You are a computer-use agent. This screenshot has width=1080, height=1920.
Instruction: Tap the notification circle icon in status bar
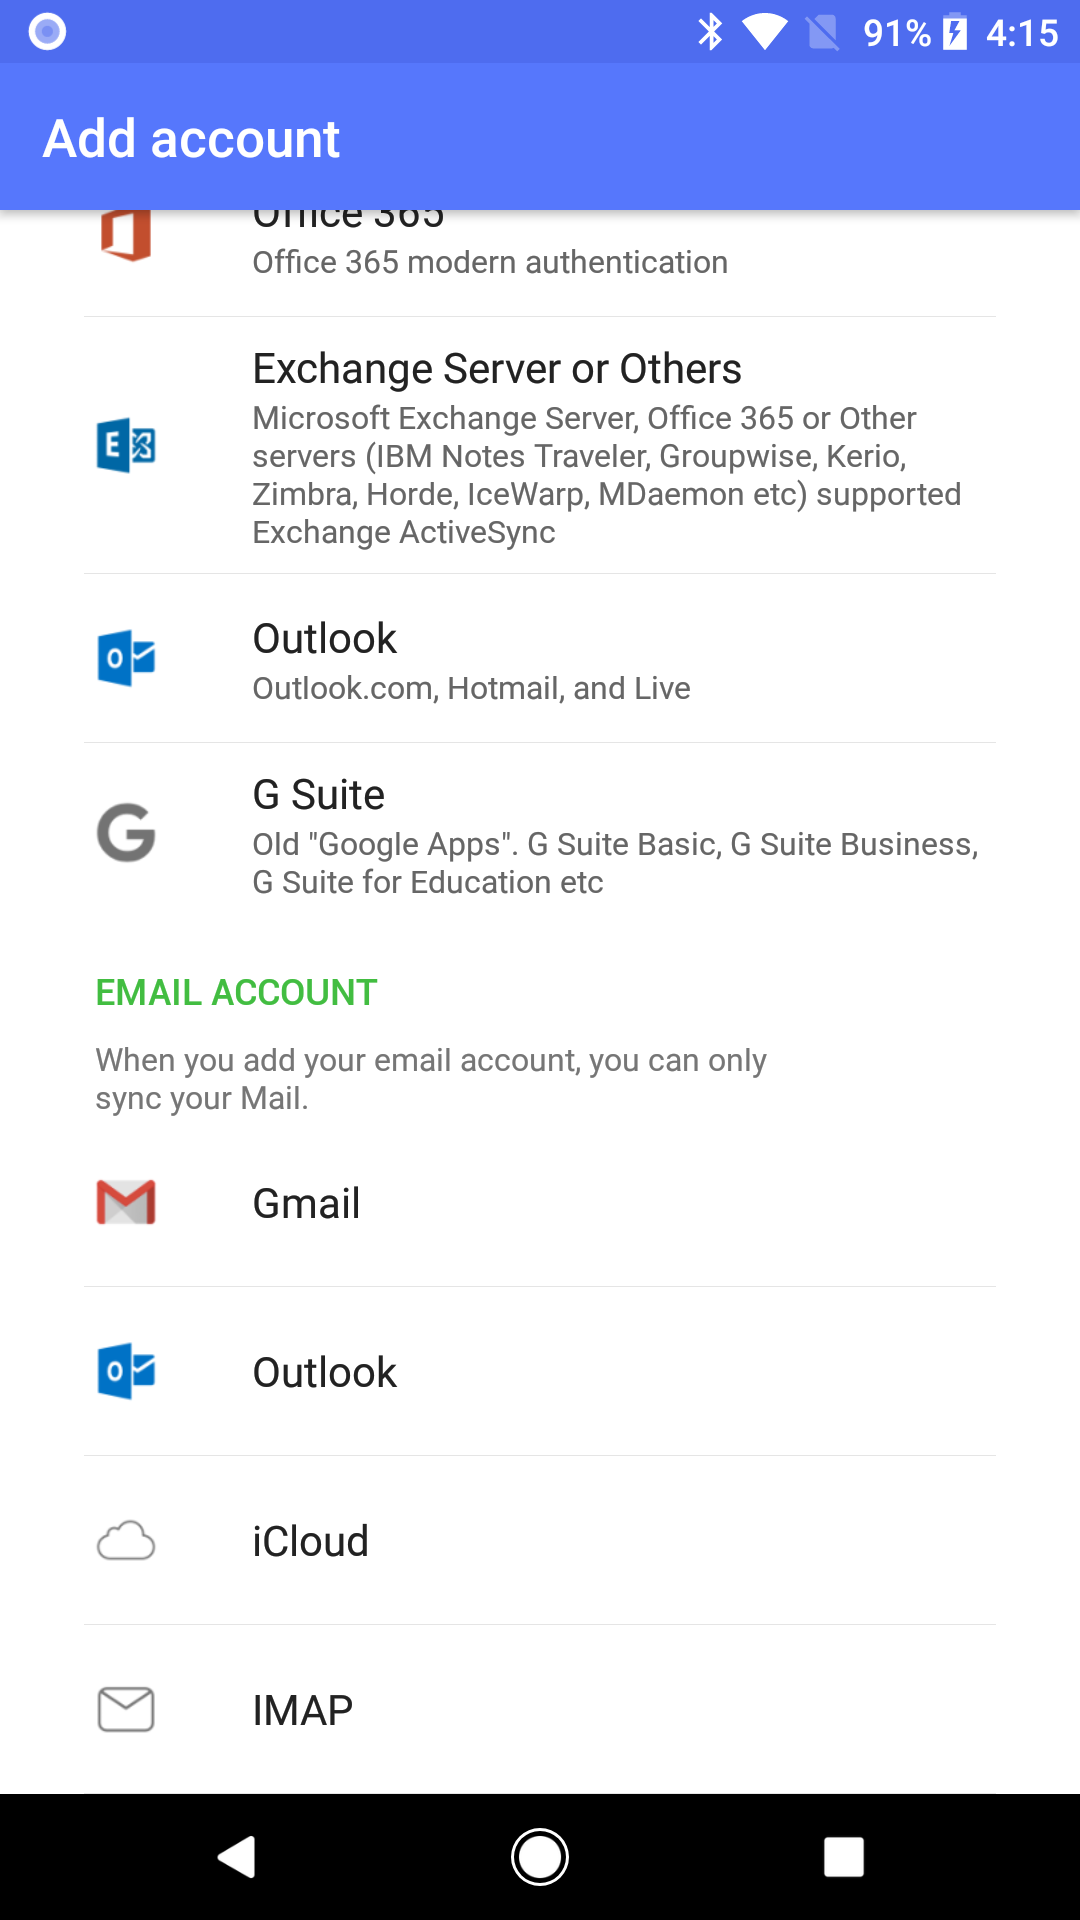coord(47,32)
